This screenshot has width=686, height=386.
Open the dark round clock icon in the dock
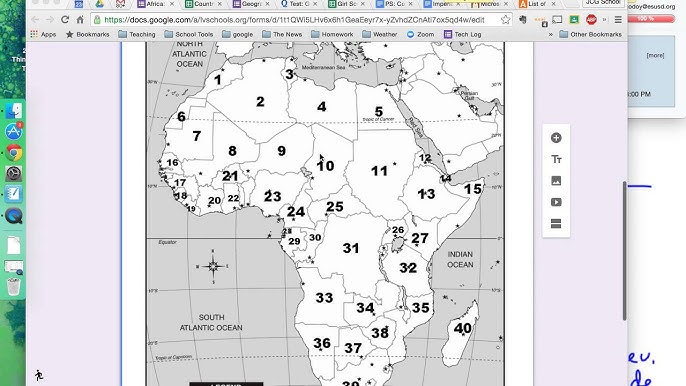(14, 173)
